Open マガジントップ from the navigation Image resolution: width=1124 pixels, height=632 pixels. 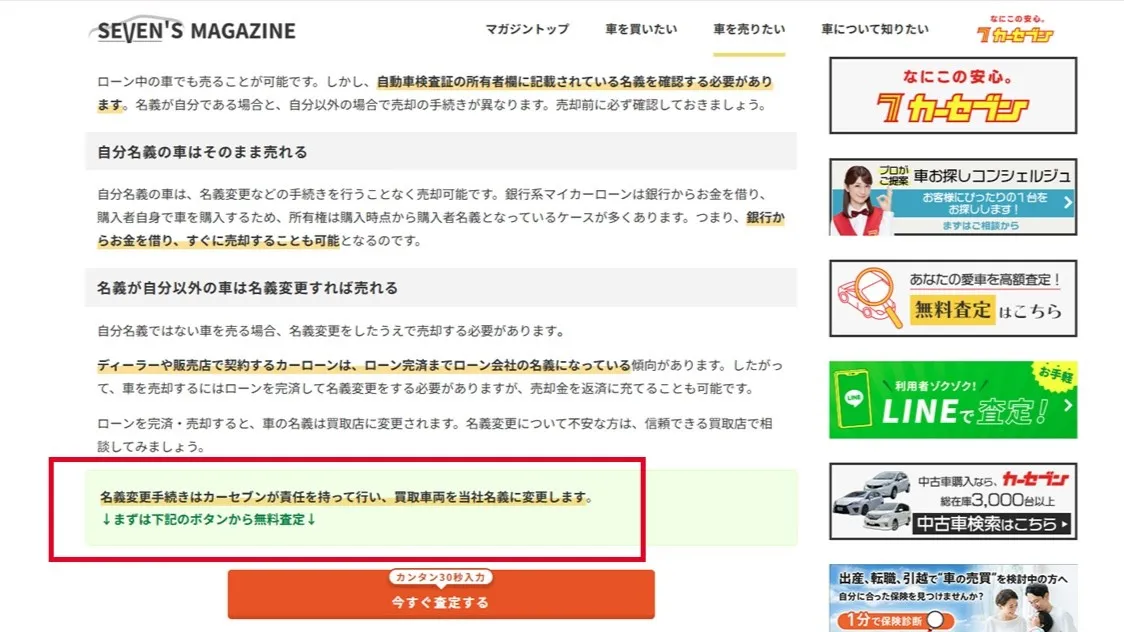tap(526, 30)
